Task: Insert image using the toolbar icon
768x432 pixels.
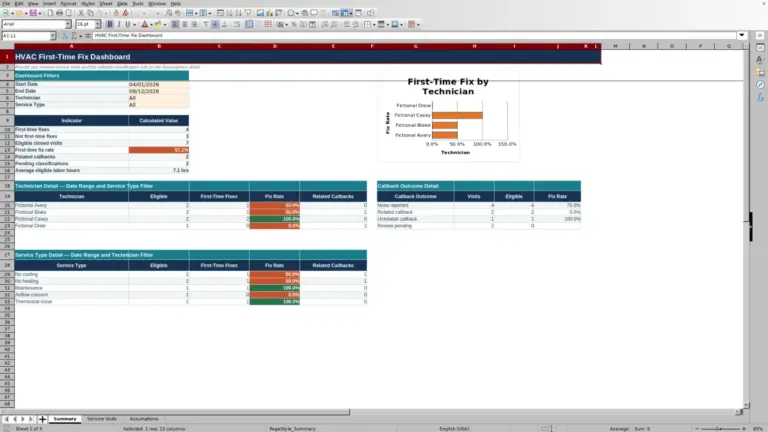Action: point(260,13)
